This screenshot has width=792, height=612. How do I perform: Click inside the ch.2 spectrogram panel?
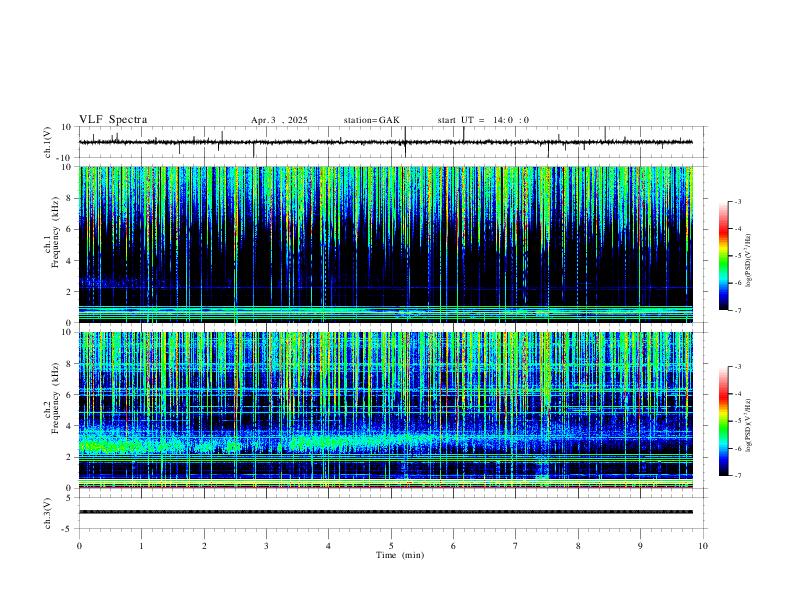point(386,410)
